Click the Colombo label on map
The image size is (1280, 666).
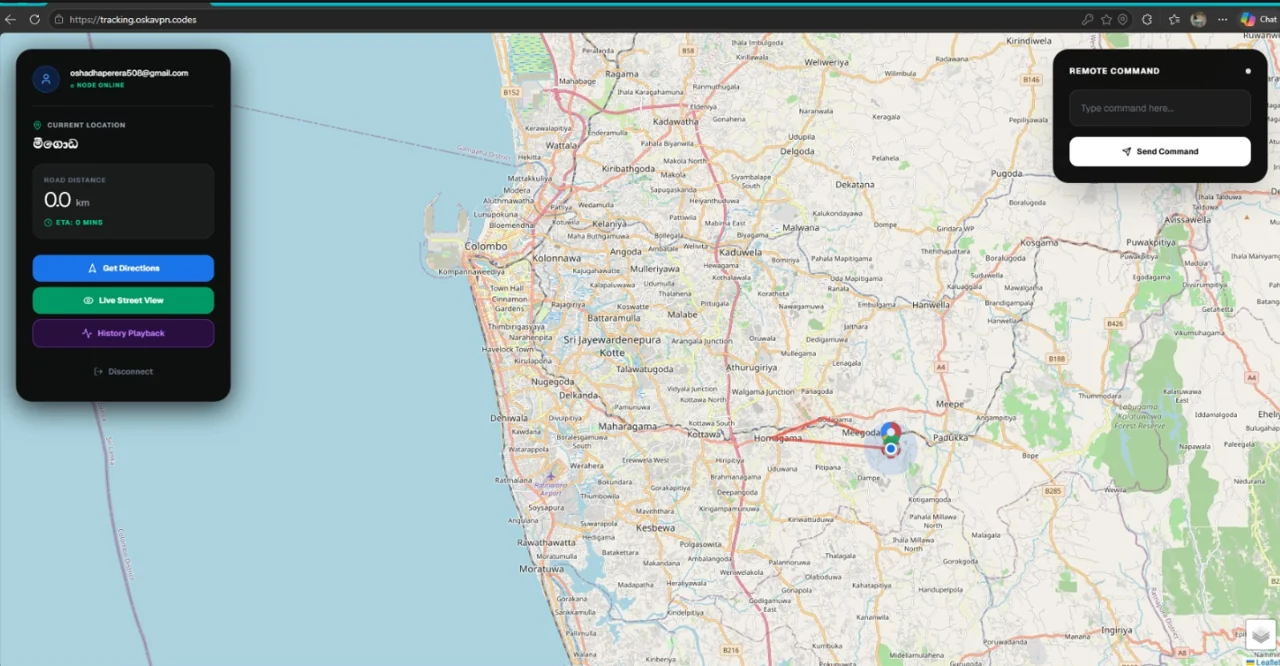coord(486,246)
